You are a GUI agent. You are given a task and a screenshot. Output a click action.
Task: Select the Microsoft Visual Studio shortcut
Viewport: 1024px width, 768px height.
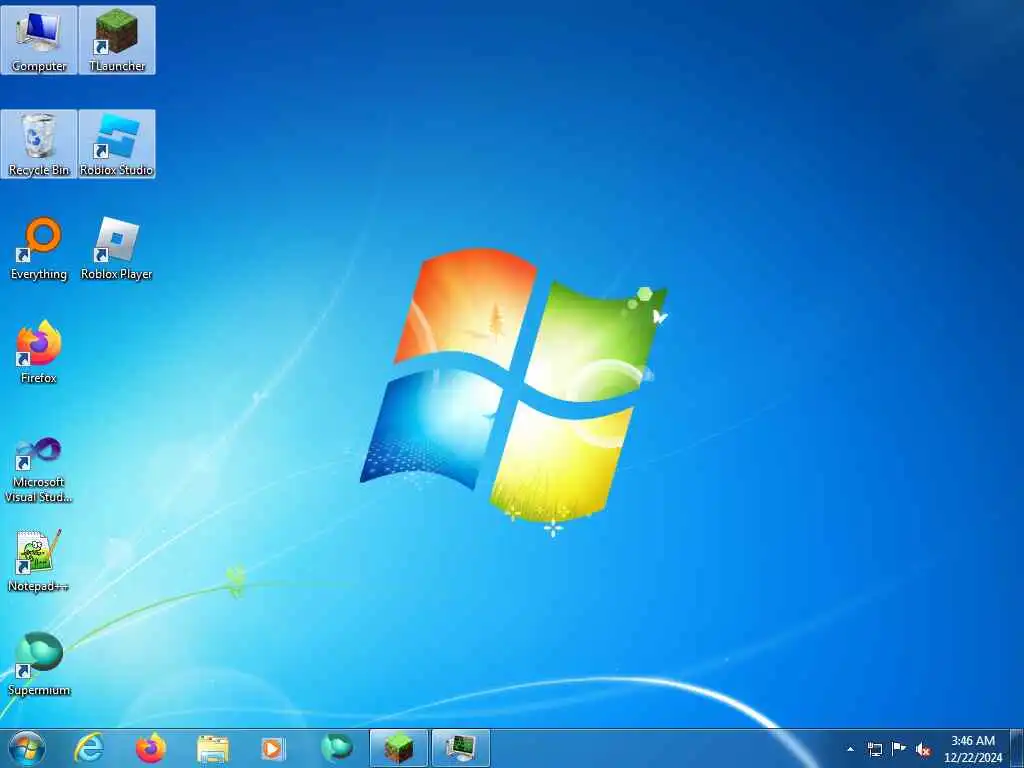[x=39, y=470]
